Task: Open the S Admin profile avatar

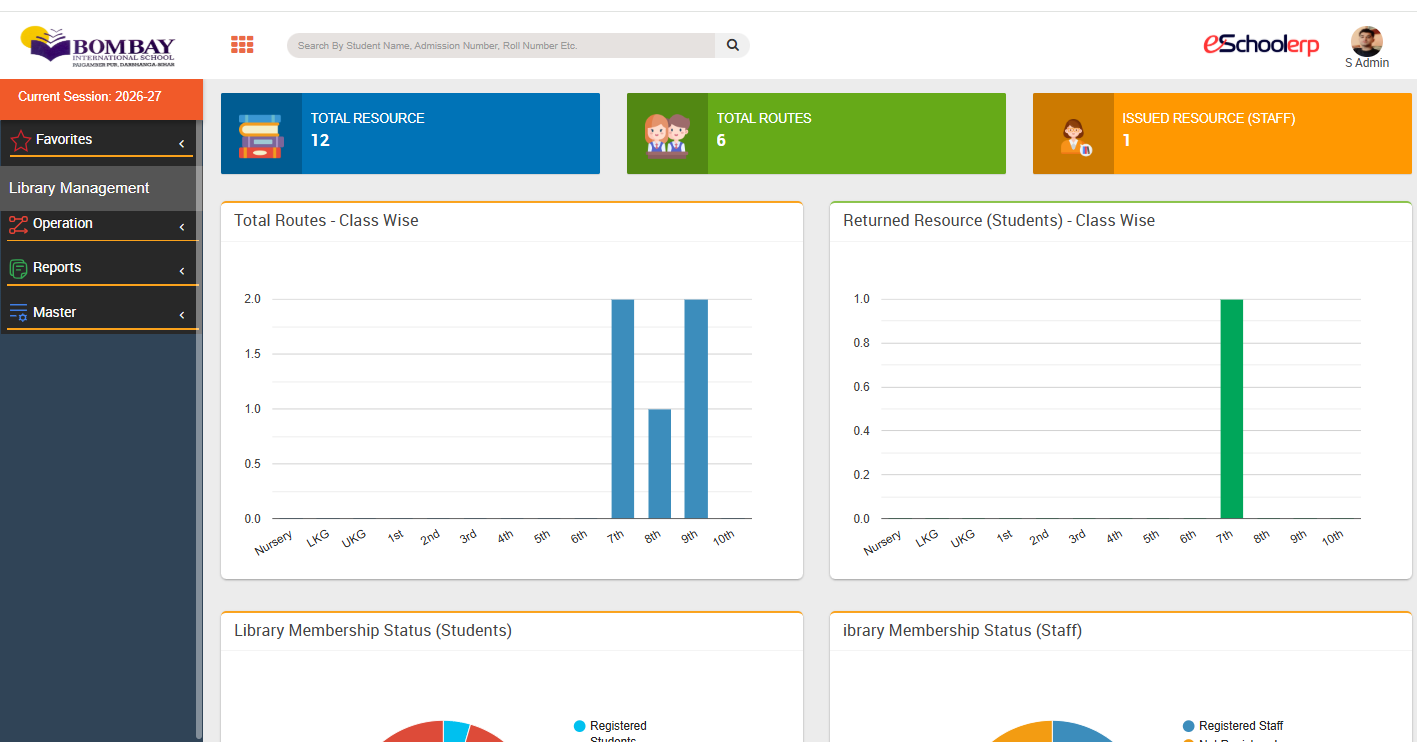Action: 1366,41
